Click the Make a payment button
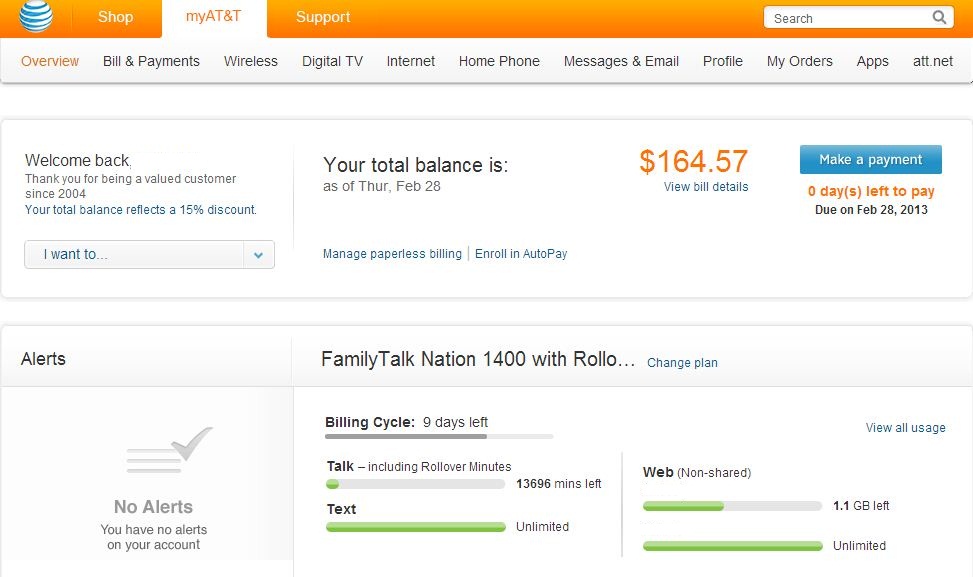 click(x=871, y=159)
